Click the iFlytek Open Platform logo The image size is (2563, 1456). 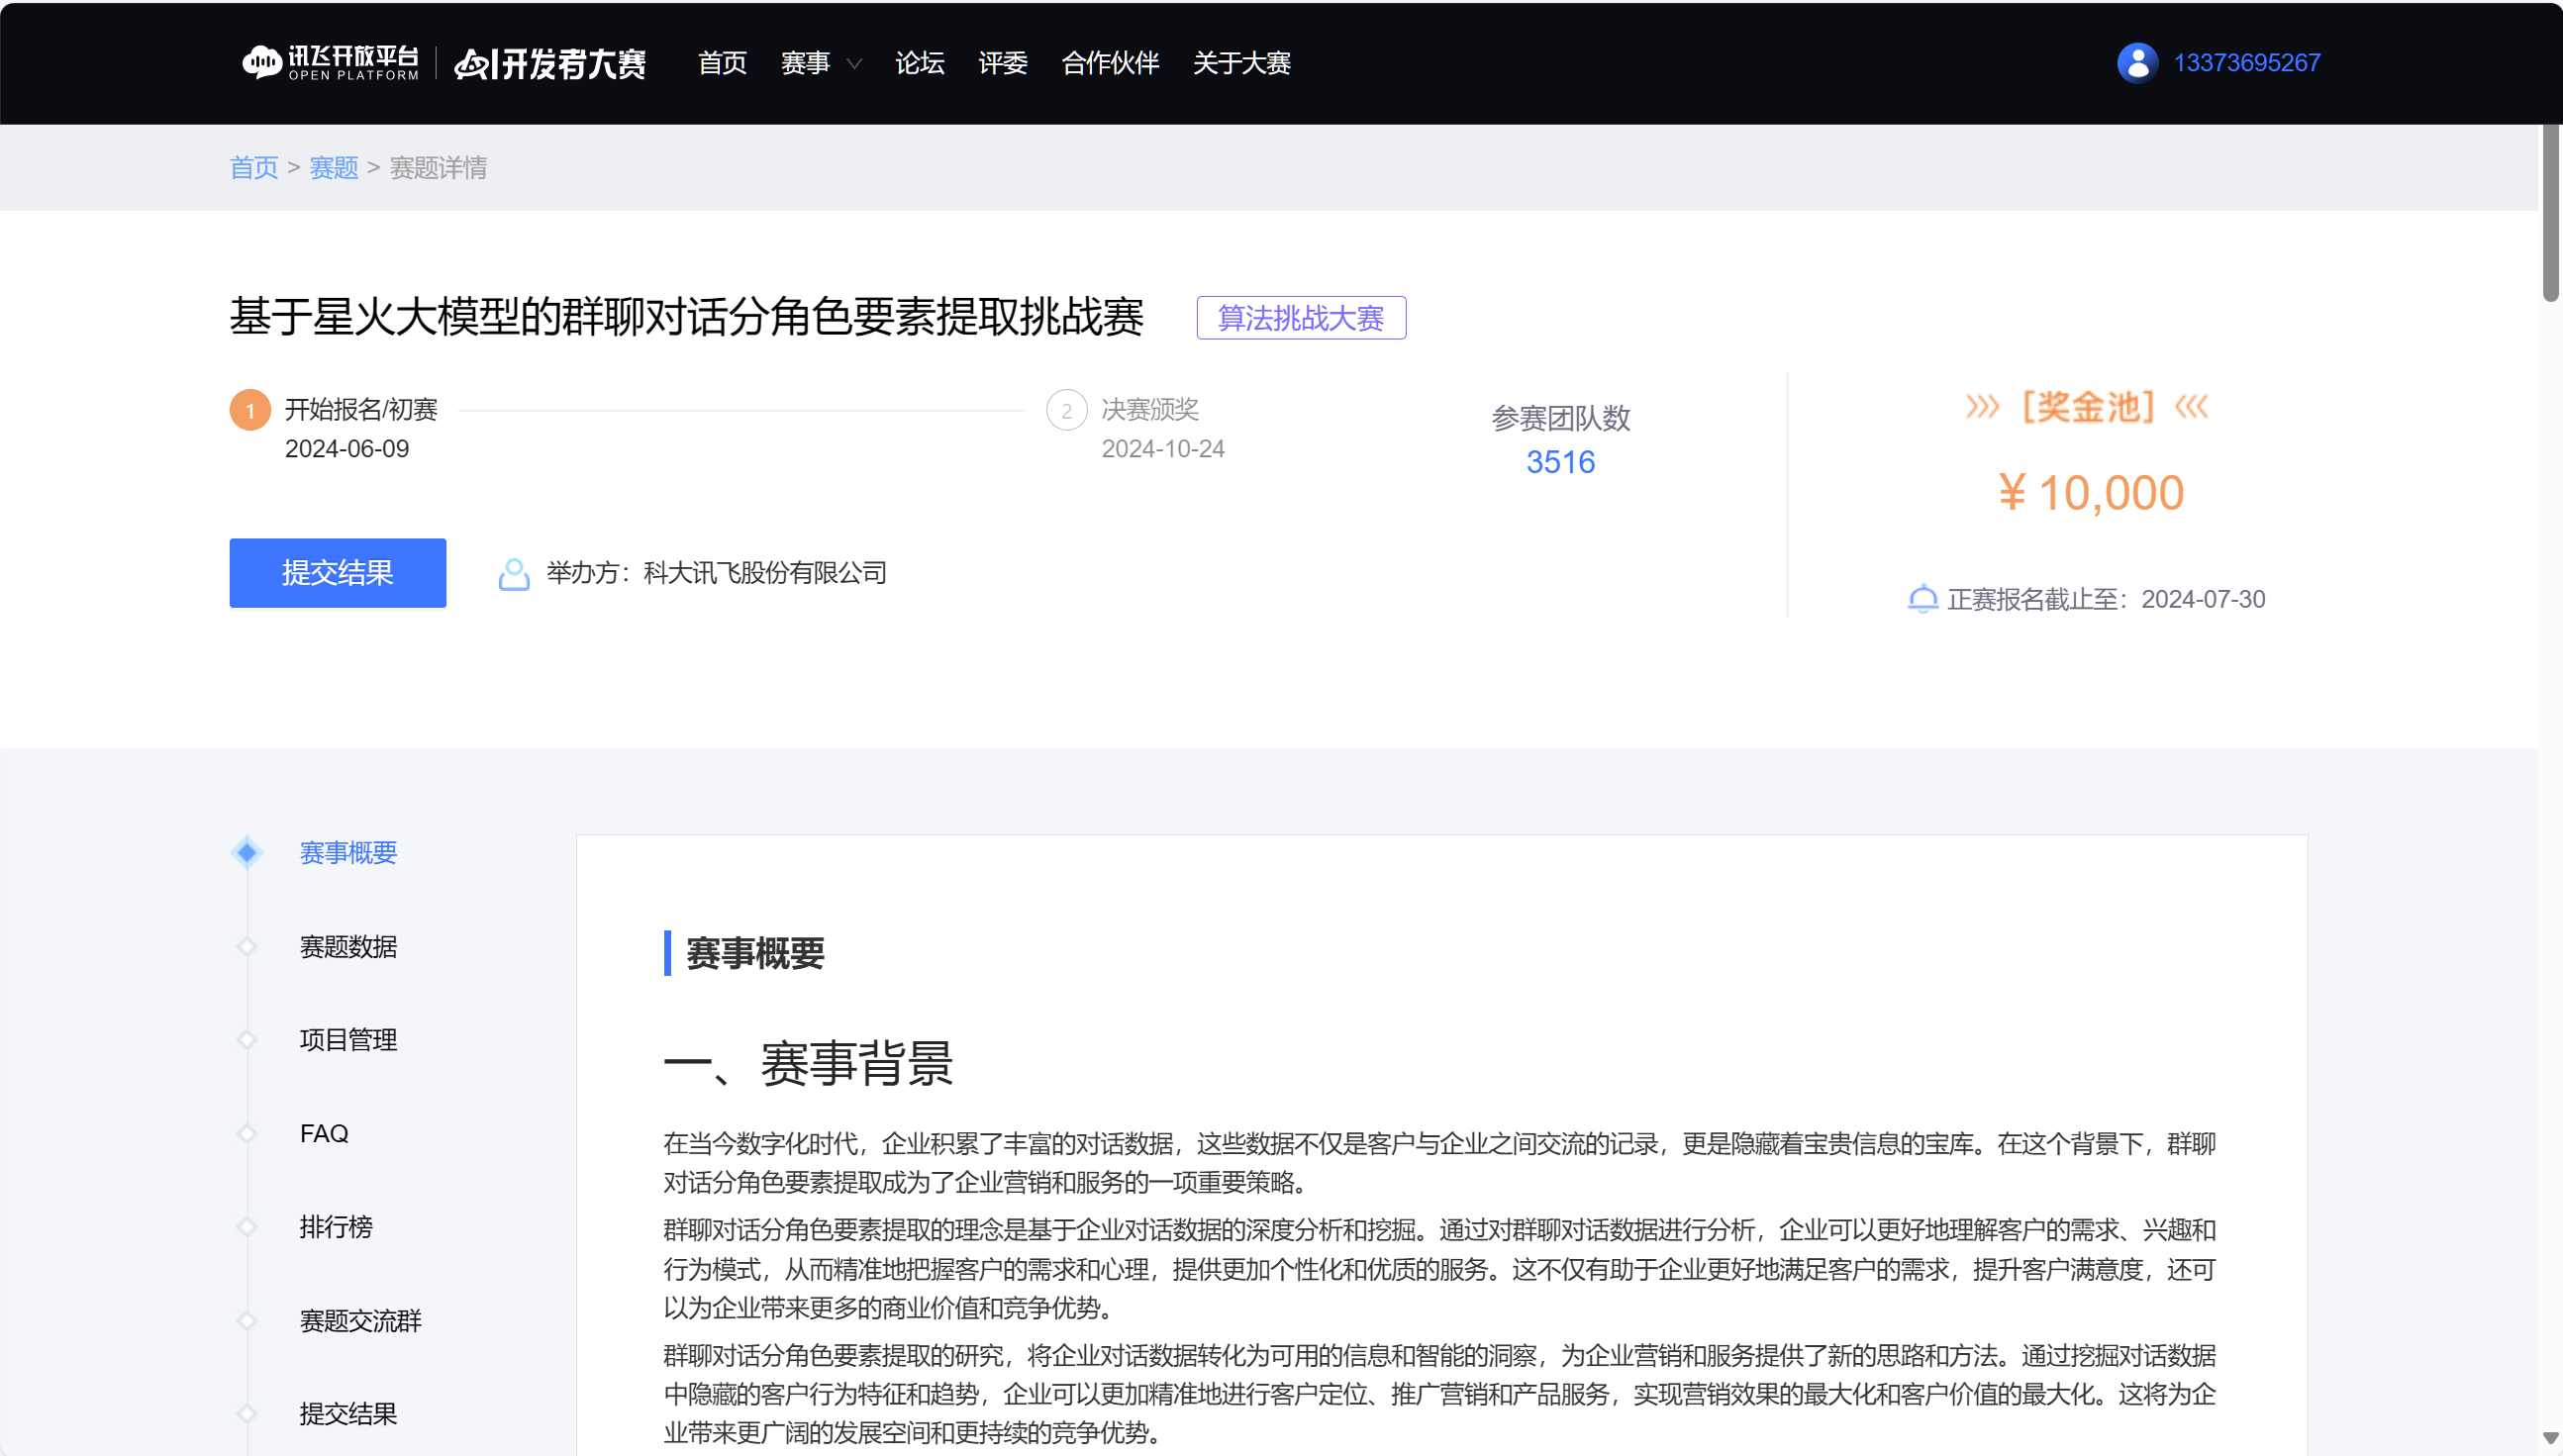(330, 62)
